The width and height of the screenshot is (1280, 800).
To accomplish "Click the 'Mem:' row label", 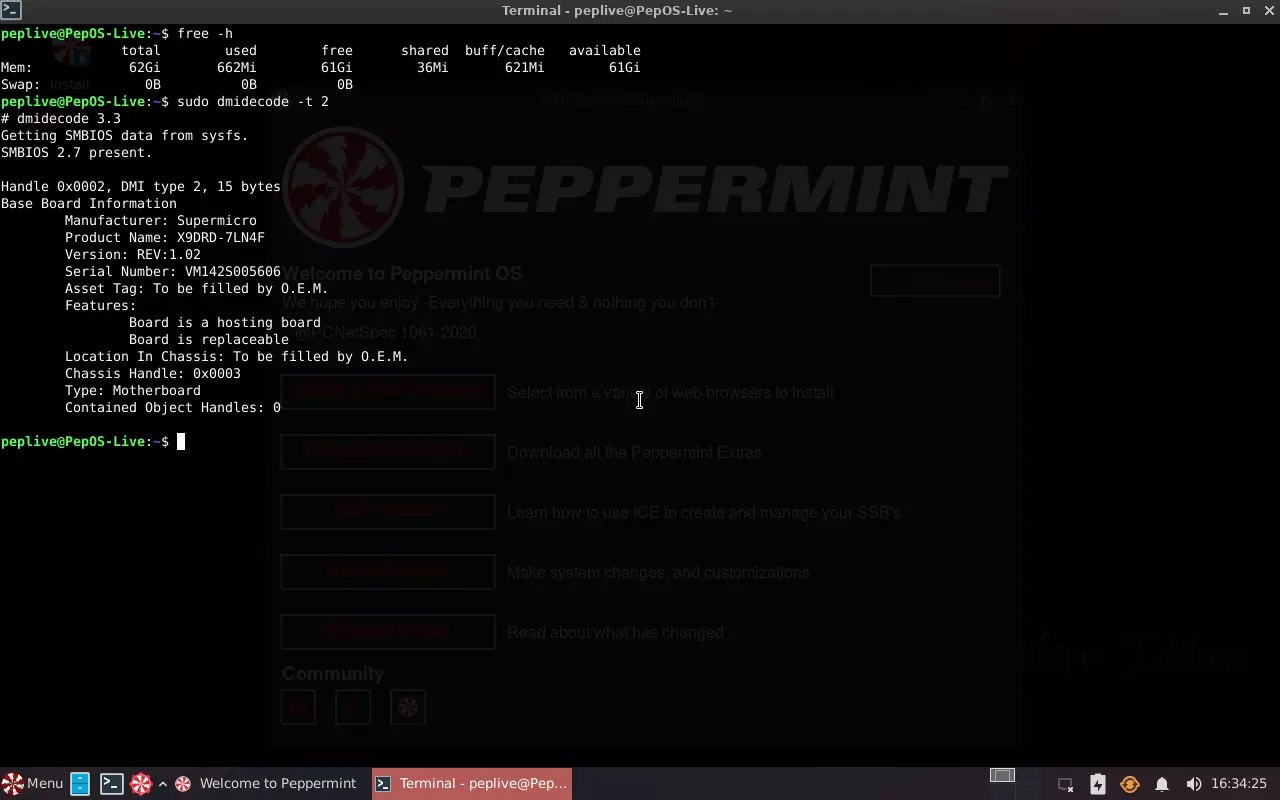I will pos(17,67).
